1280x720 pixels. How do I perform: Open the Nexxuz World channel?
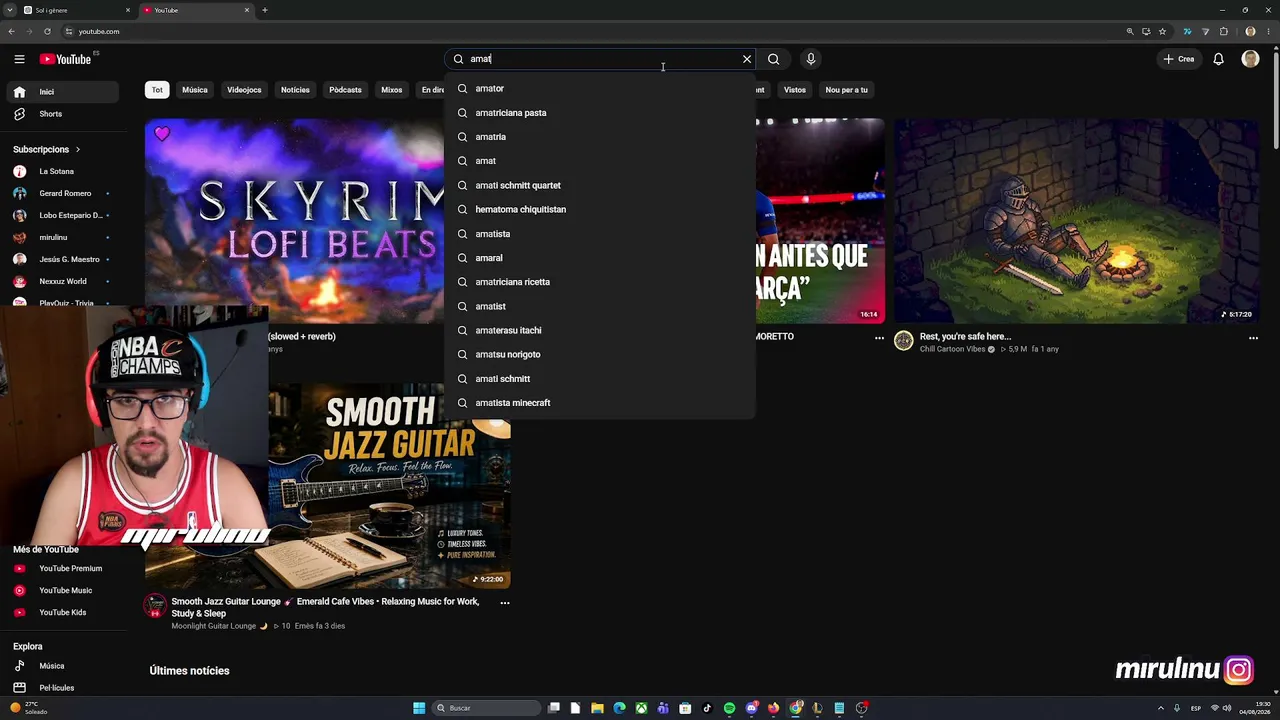tap(64, 281)
